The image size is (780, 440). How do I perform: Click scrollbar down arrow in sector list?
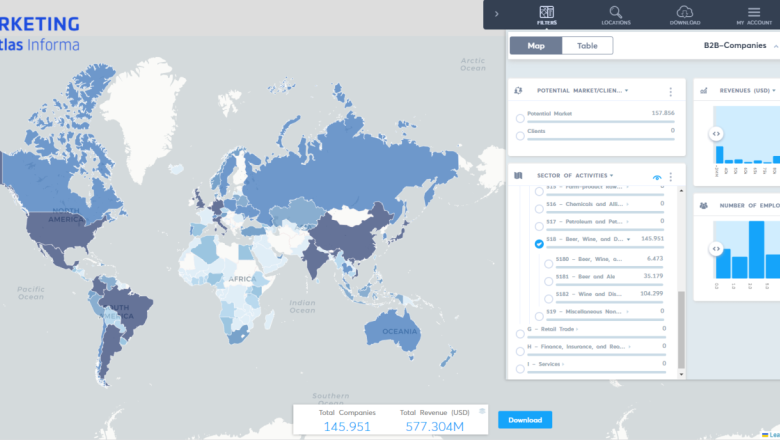click(682, 373)
